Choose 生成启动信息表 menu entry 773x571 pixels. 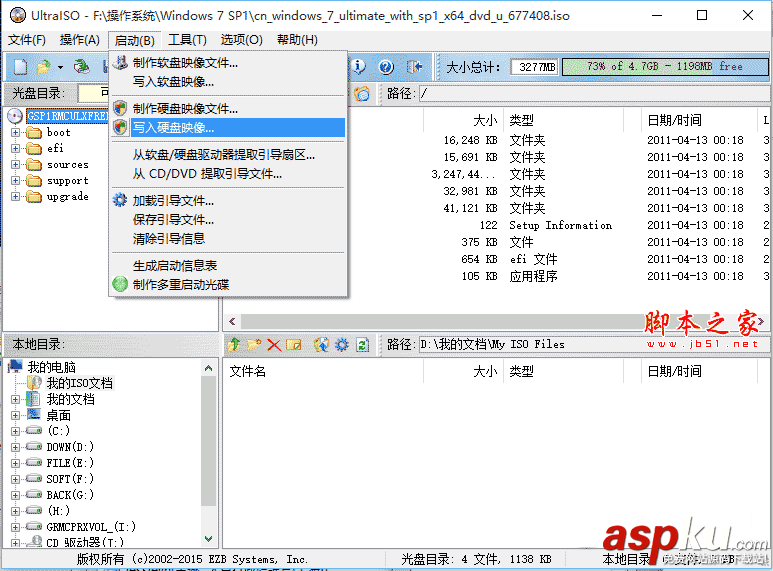coord(228,266)
